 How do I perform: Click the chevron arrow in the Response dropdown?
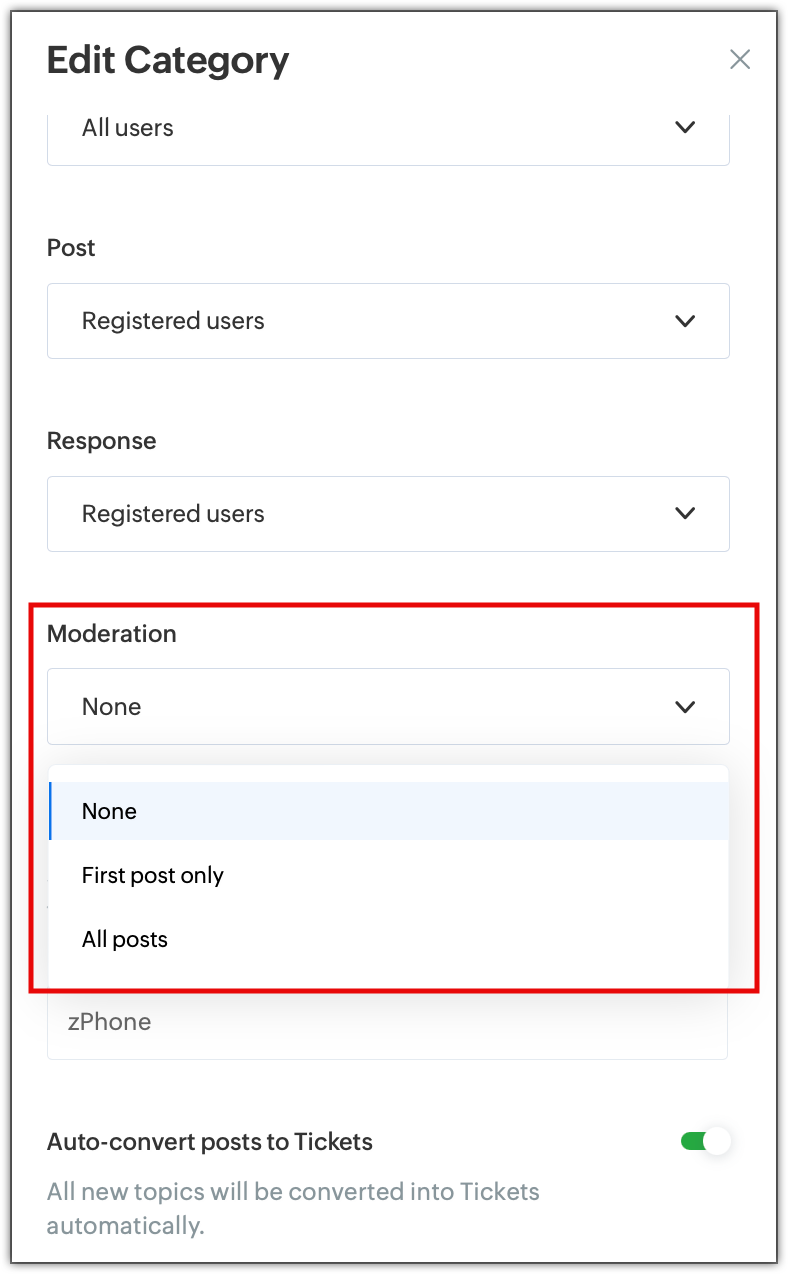685,513
